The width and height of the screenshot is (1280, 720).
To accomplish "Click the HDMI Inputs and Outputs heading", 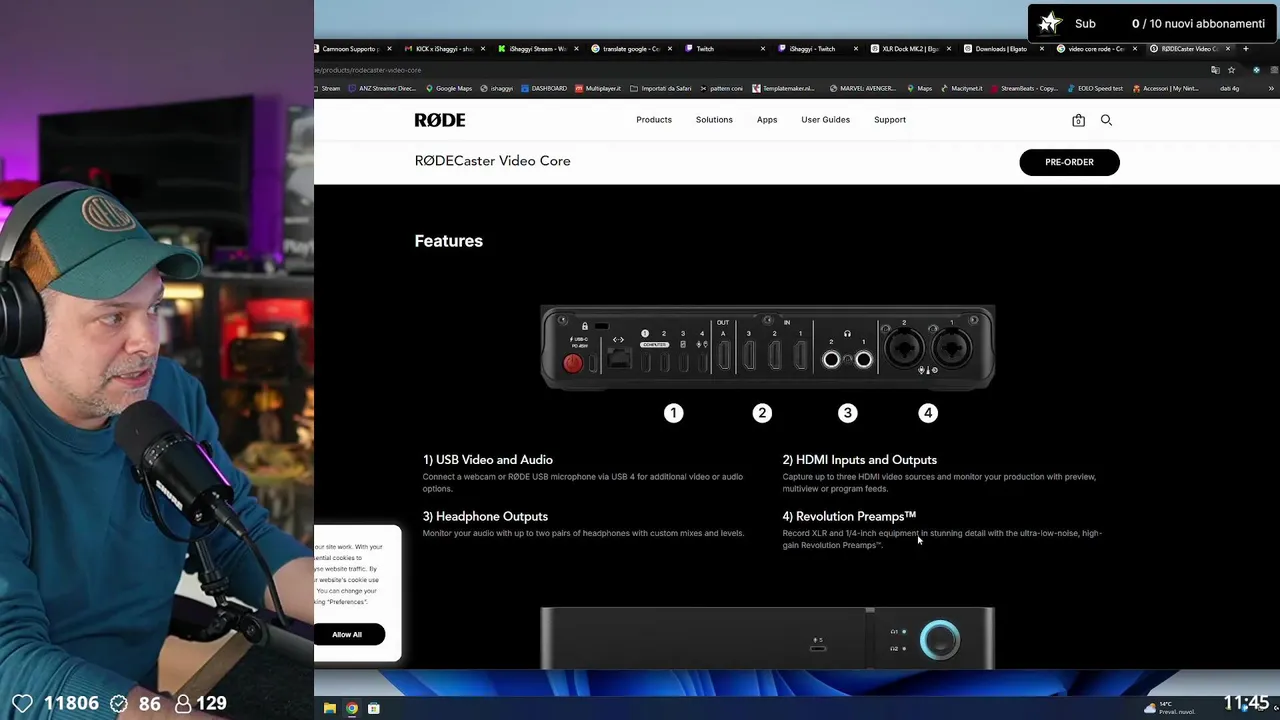I will (860, 460).
